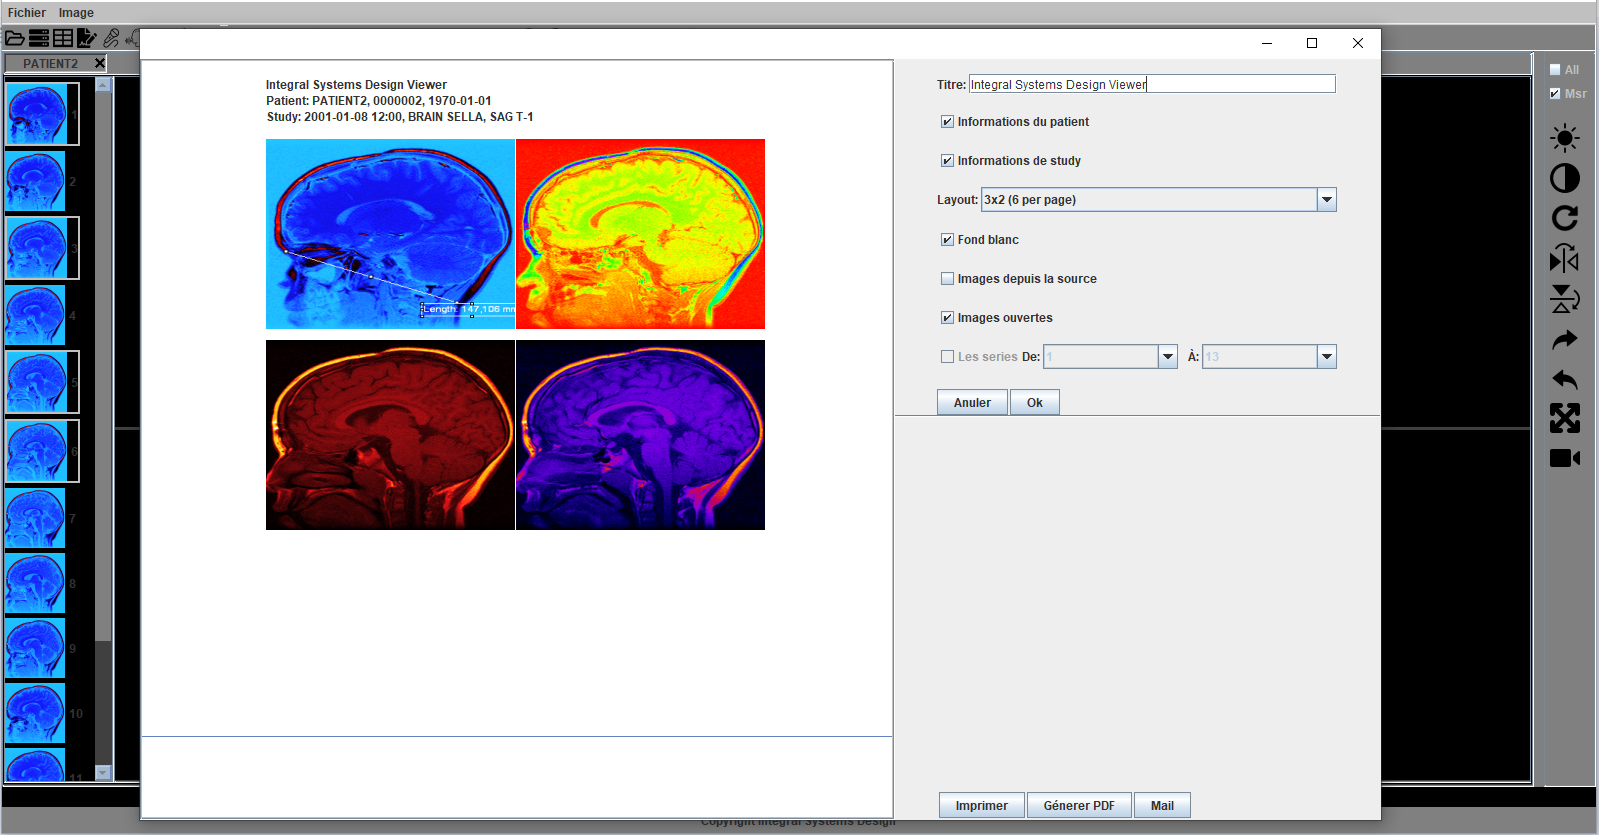Click the redo forward arrow icon
This screenshot has height=835, width=1599.
click(x=1565, y=340)
